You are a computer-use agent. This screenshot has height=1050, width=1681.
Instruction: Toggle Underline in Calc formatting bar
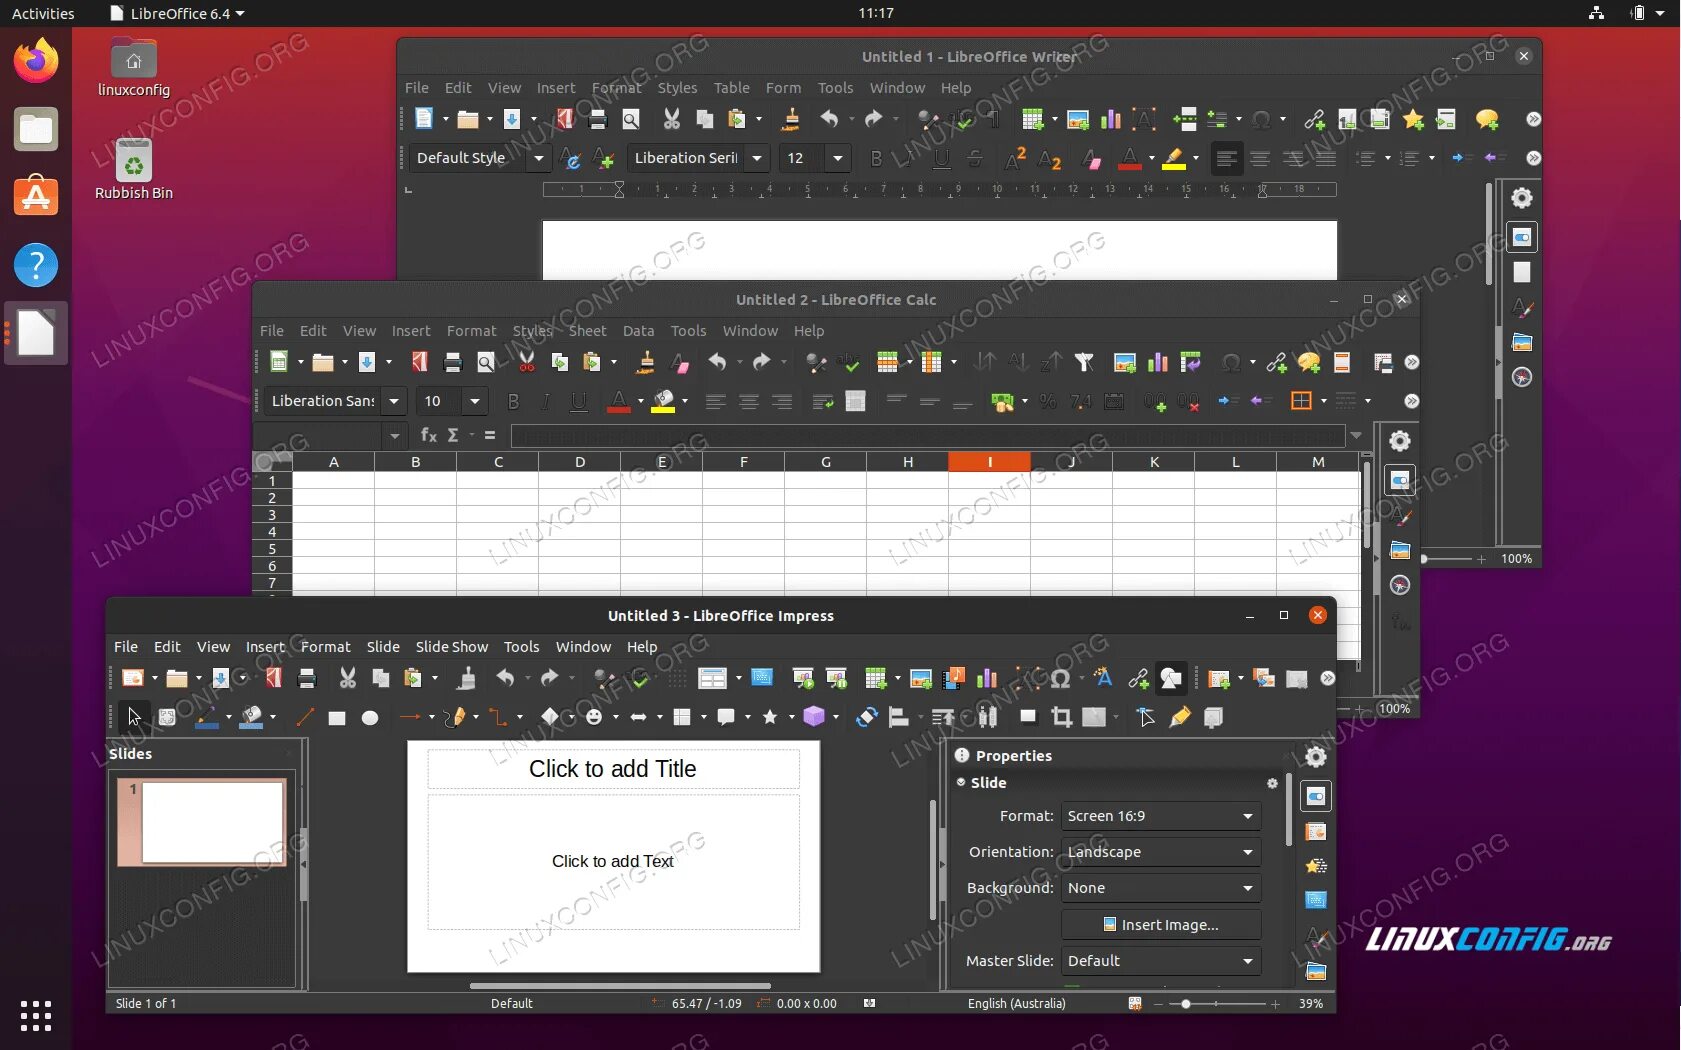[x=579, y=401]
